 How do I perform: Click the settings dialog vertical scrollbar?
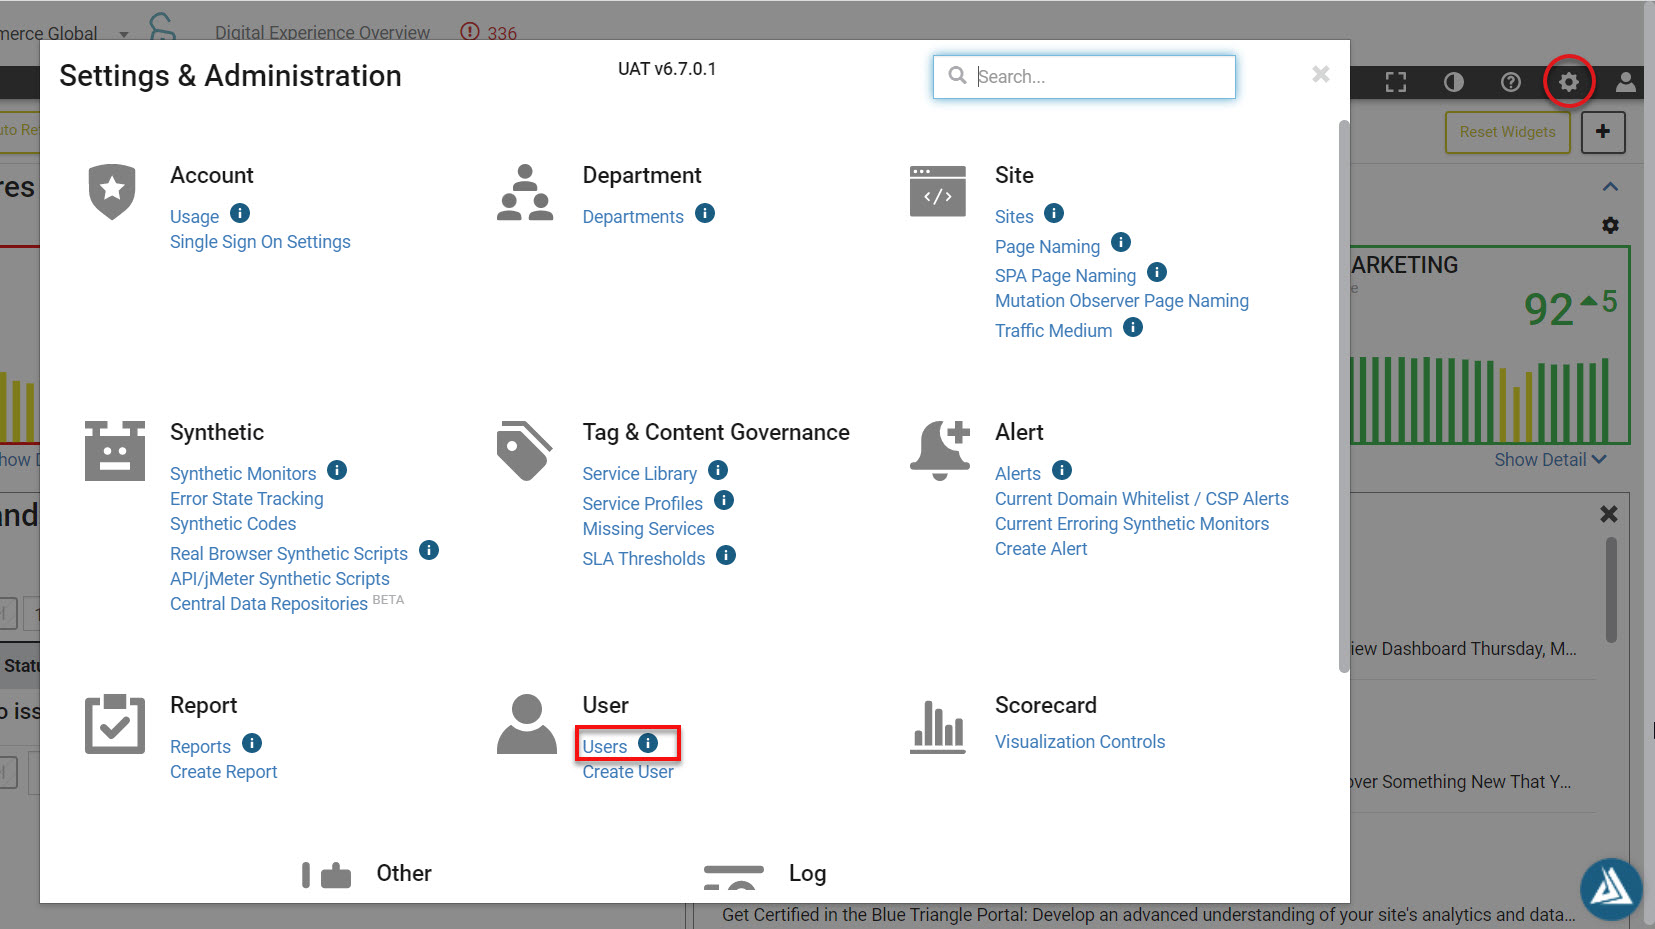click(1344, 397)
